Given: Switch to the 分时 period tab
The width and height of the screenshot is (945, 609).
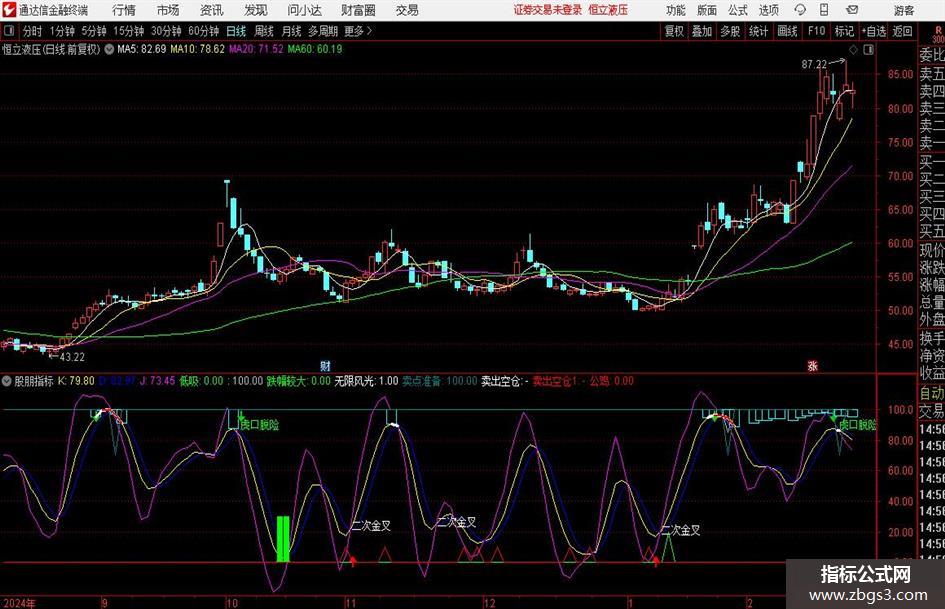Looking at the screenshot, I should (x=33, y=31).
